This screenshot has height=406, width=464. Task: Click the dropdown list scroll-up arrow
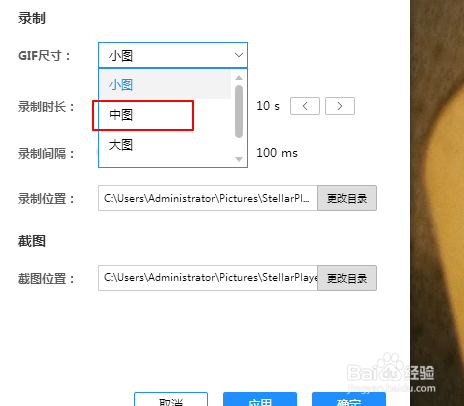[x=239, y=78]
